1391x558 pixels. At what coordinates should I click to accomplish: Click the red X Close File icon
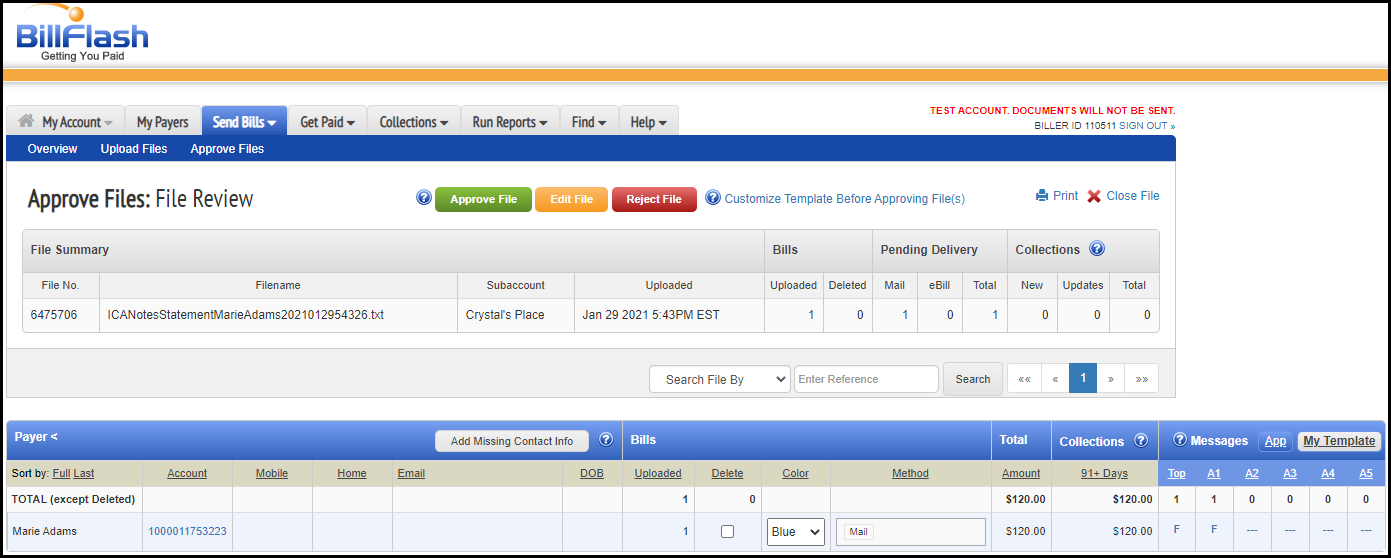pos(1094,196)
